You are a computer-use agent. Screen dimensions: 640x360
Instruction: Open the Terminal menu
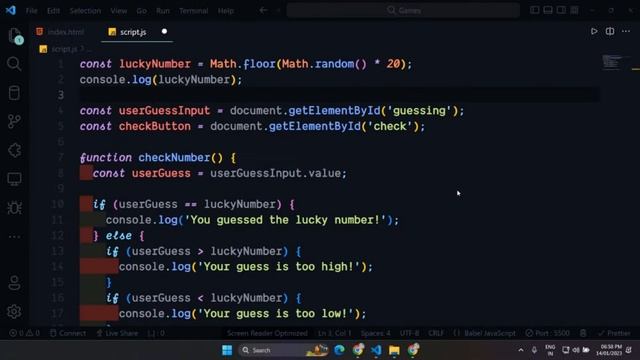coord(193,11)
